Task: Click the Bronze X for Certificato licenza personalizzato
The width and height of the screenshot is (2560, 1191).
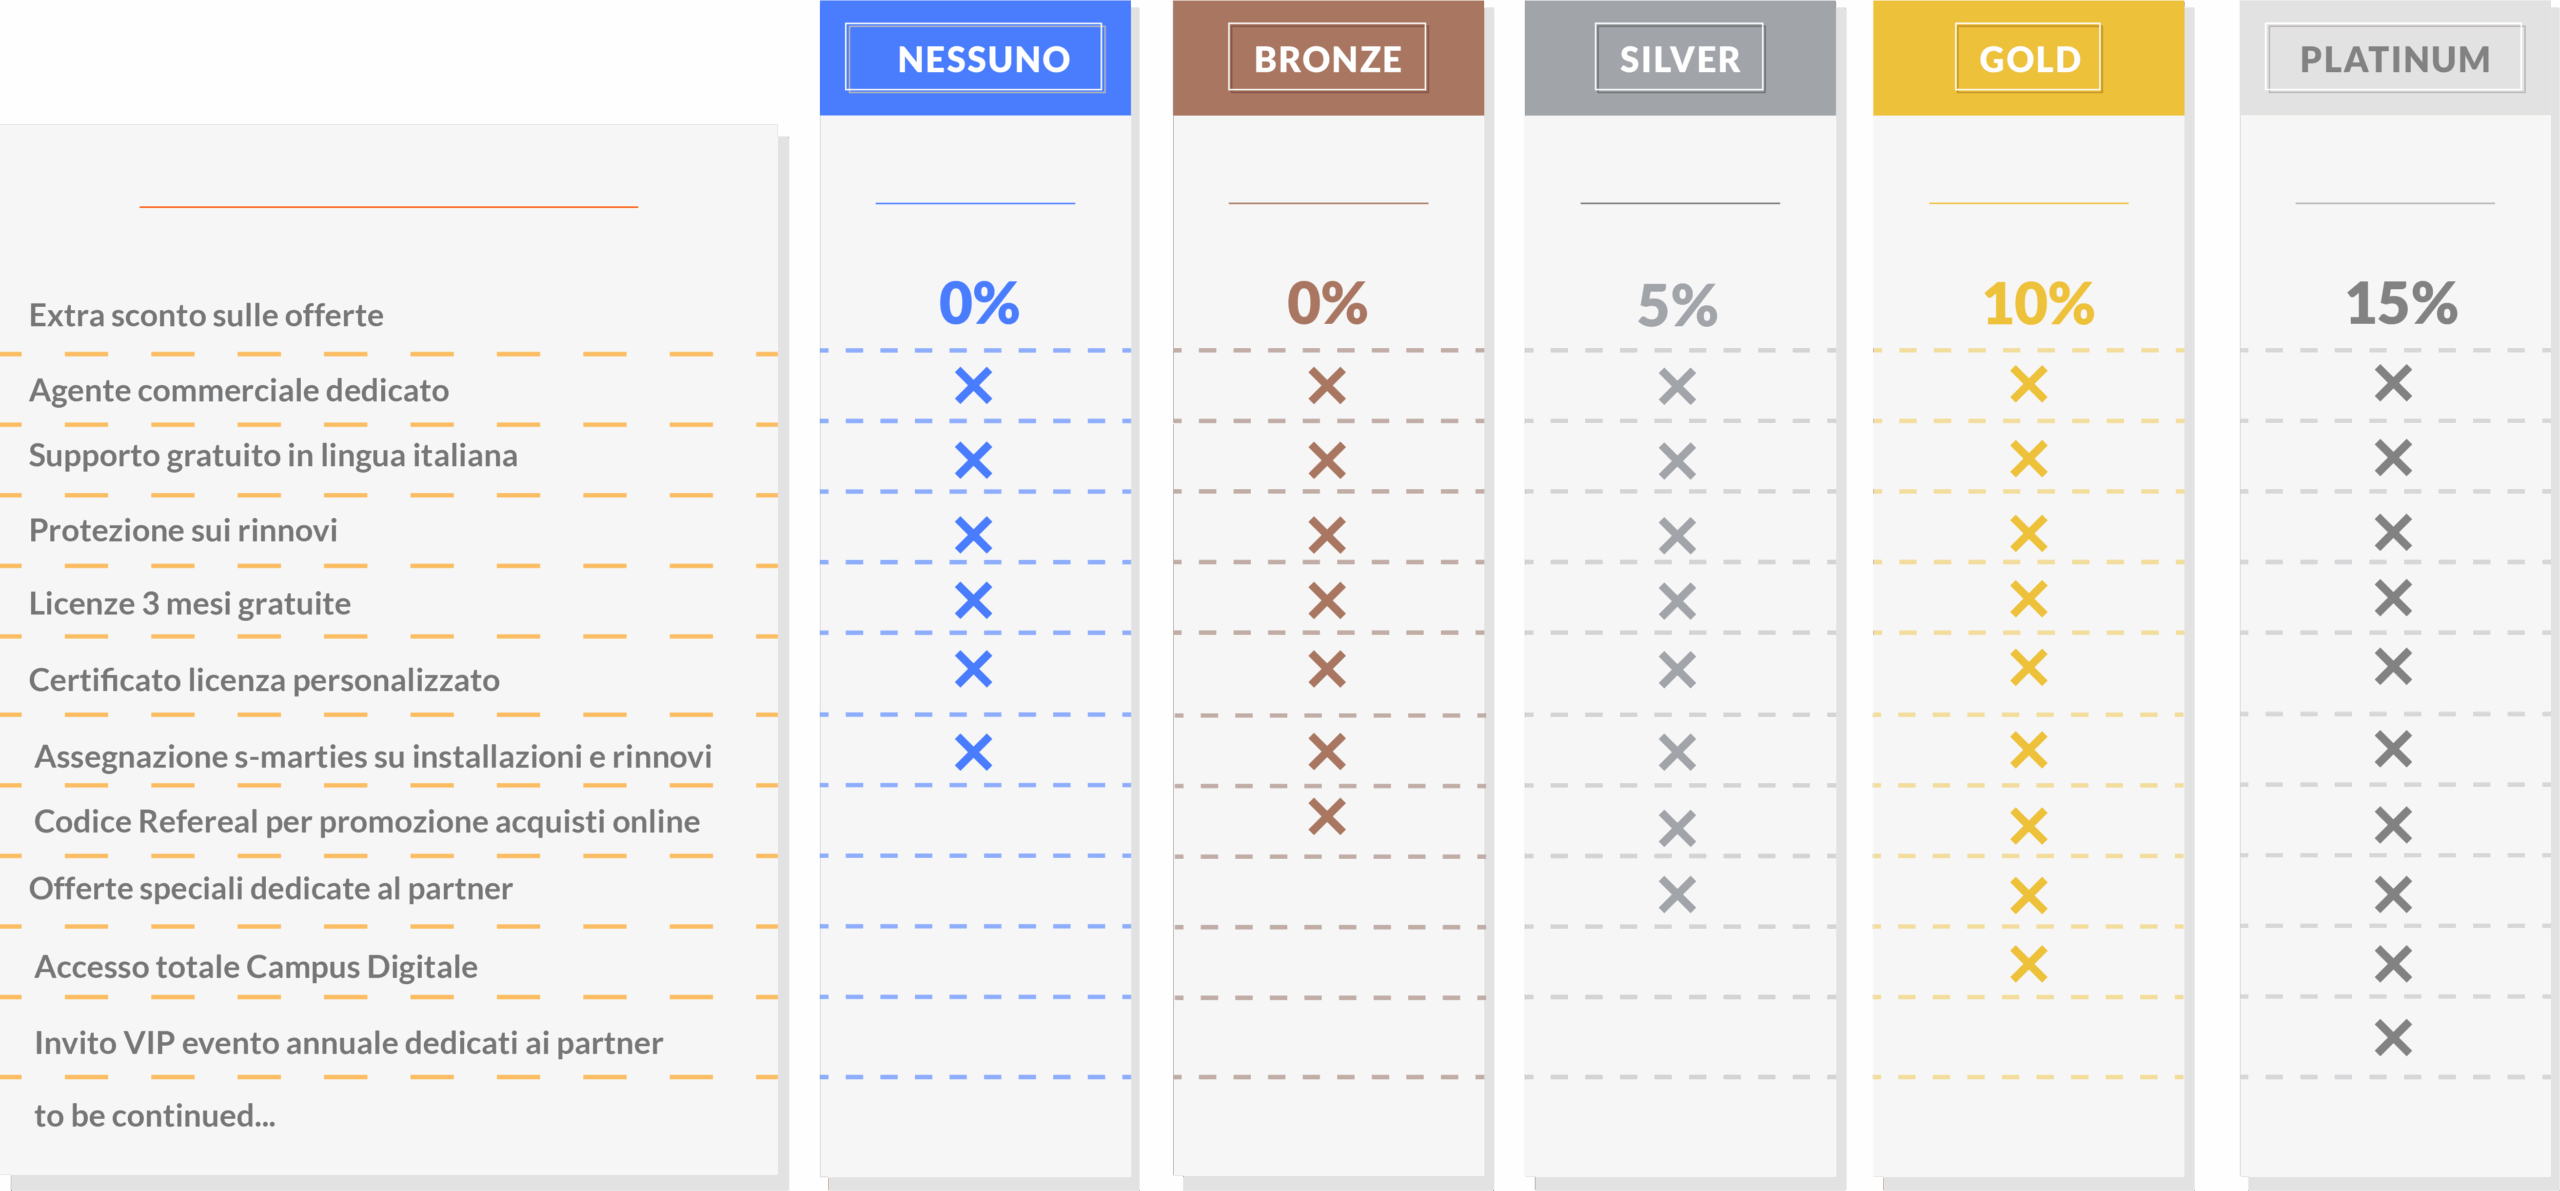Action: 1327,669
